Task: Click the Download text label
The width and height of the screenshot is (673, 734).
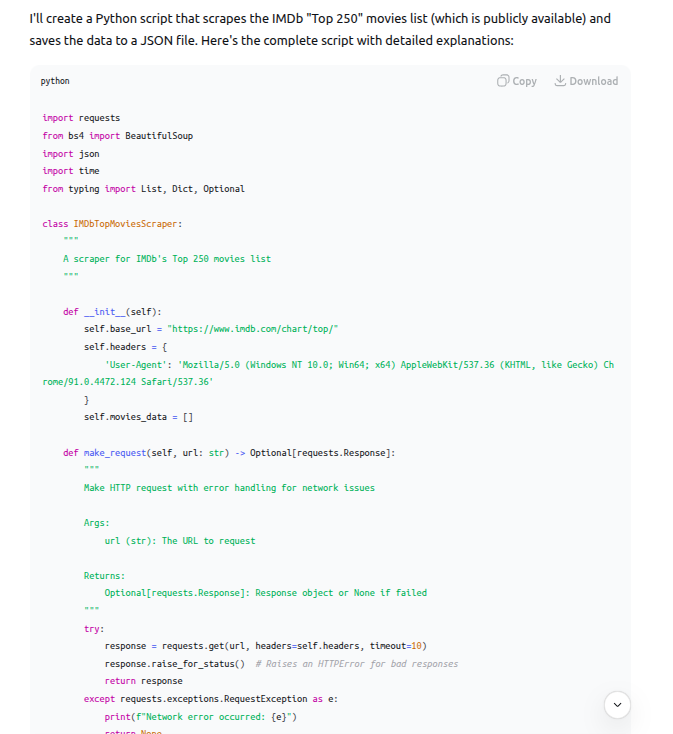Action: tap(593, 81)
